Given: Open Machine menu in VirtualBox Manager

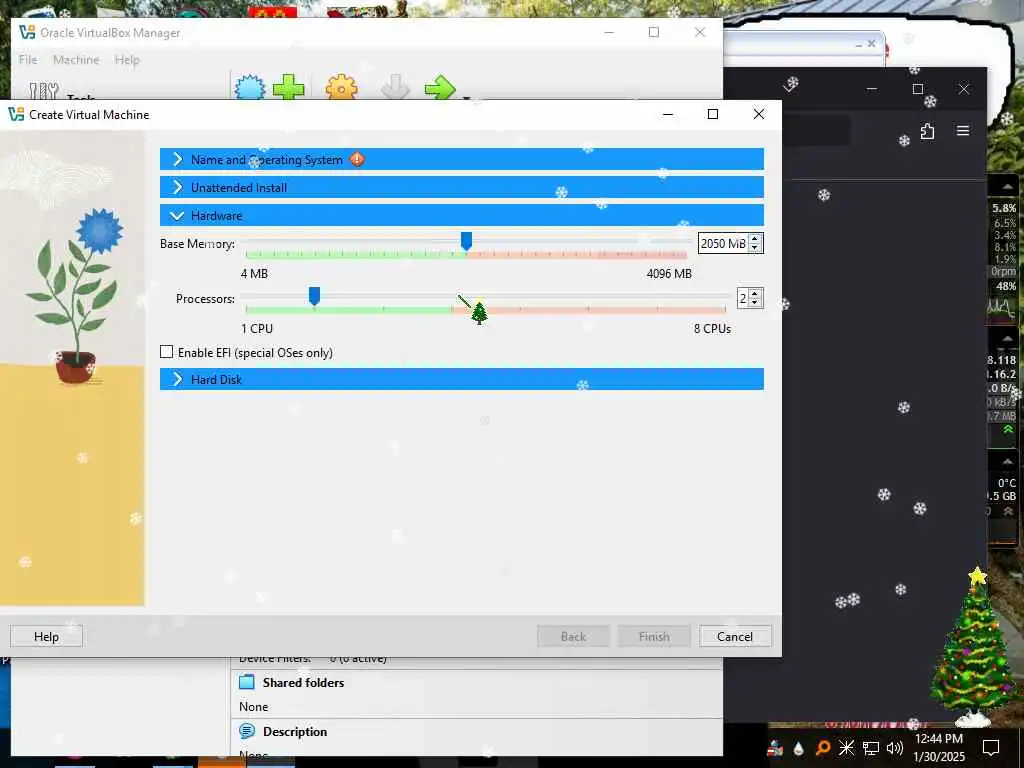Looking at the screenshot, I should pyautogui.click(x=76, y=59).
